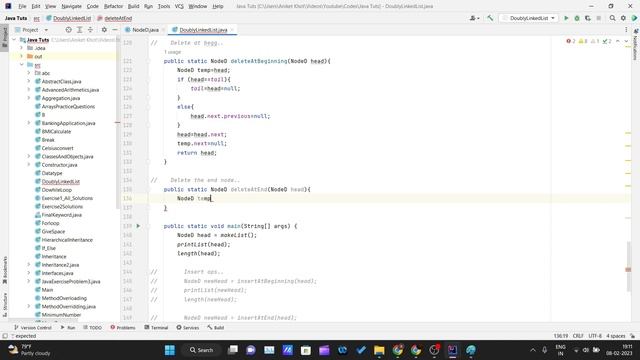Image resolution: width=640 pixels, height=360 pixels.
Task: Expand BankingApplication.java node
Action: coord(29,123)
